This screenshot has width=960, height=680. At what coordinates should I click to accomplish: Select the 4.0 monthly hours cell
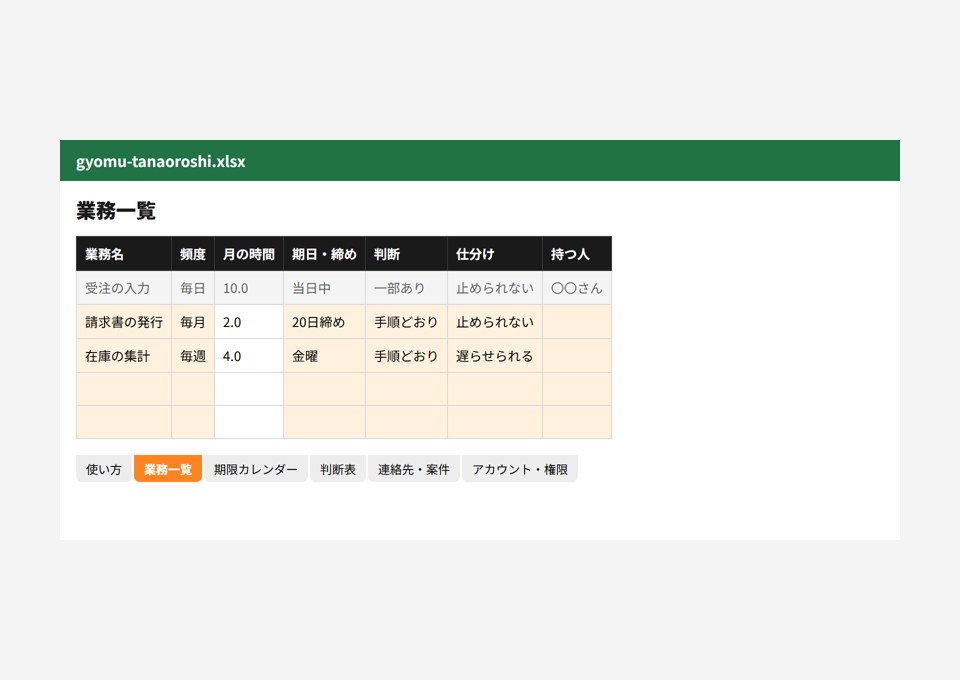point(249,356)
